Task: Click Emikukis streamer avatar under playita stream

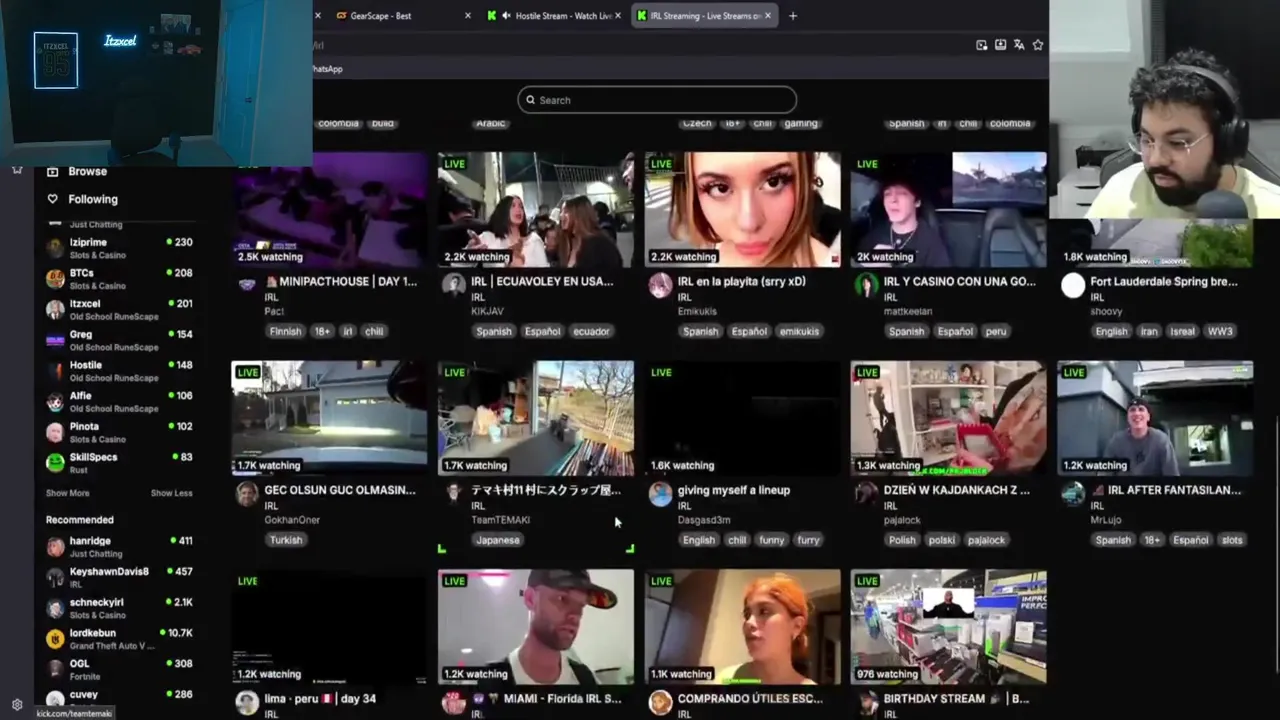Action: click(x=660, y=285)
